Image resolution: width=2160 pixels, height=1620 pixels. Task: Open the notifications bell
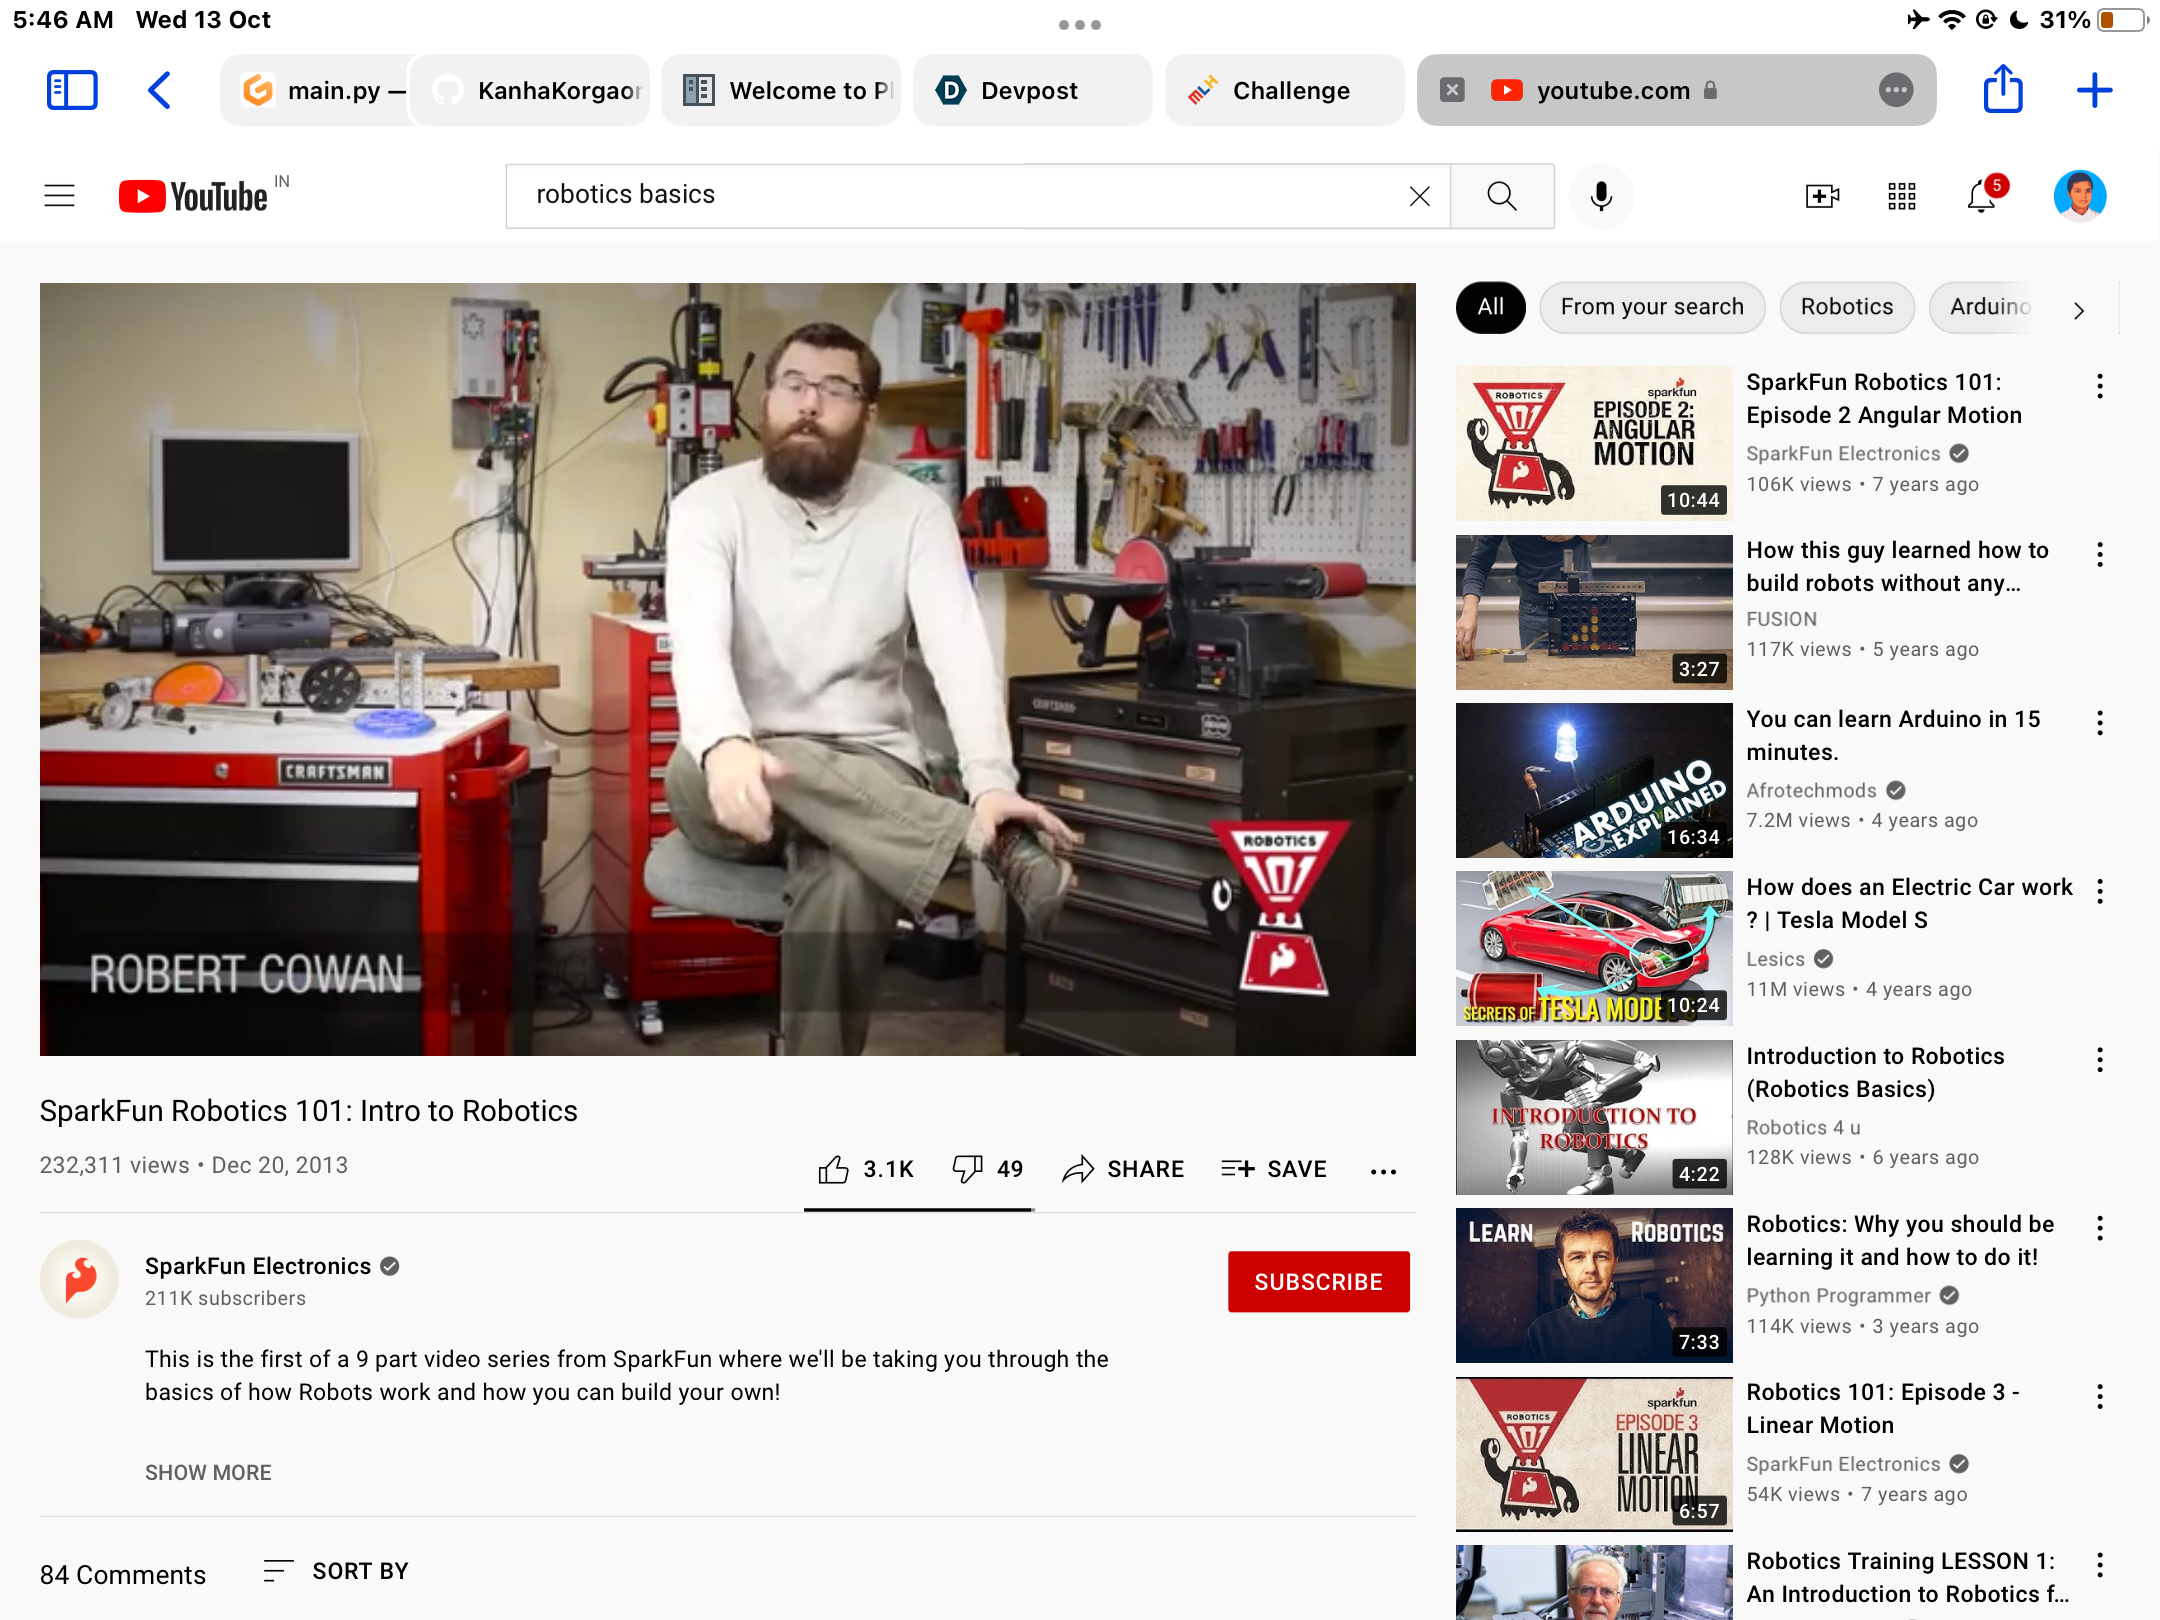tap(1982, 196)
